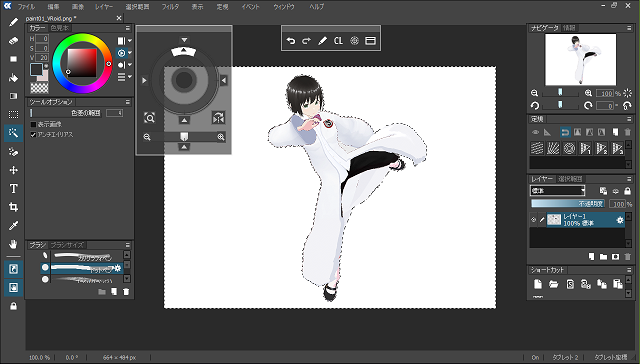Select the rectangular Selection tool
Image resolution: width=640 pixels, height=364 pixels.
pyautogui.click(x=13, y=114)
